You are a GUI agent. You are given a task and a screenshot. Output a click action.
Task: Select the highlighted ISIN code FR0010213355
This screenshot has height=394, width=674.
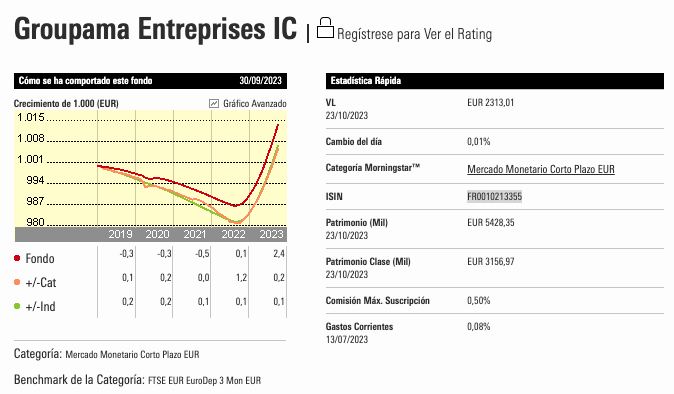pos(494,197)
